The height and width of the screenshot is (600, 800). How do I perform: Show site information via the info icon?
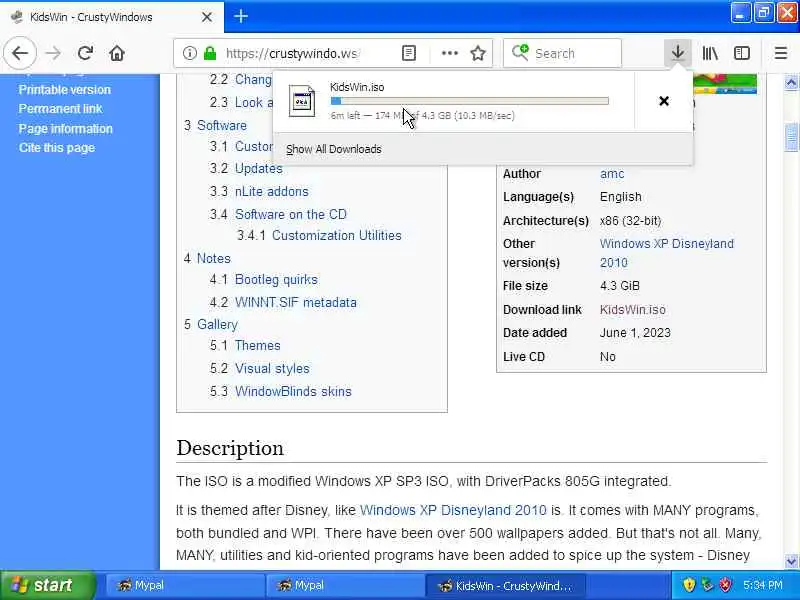[x=190, y=53]
